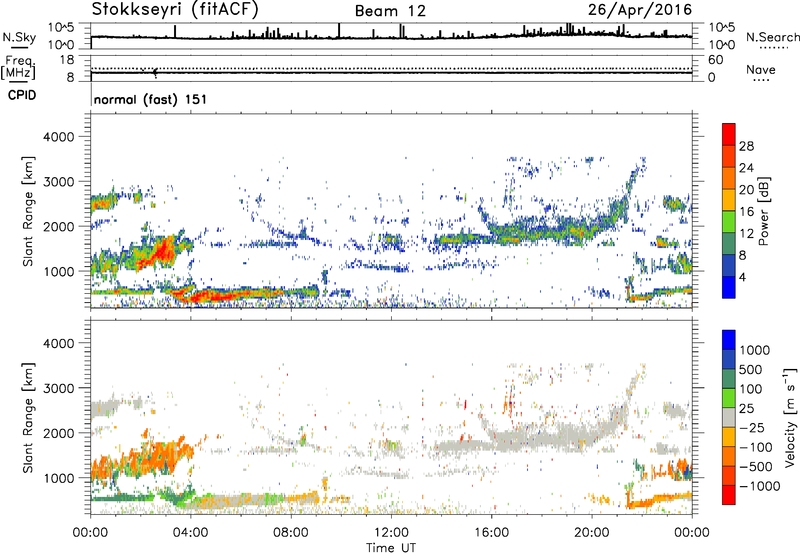Click the 'Velocity [m s-1]' colorbar label

tap(790, 417)
